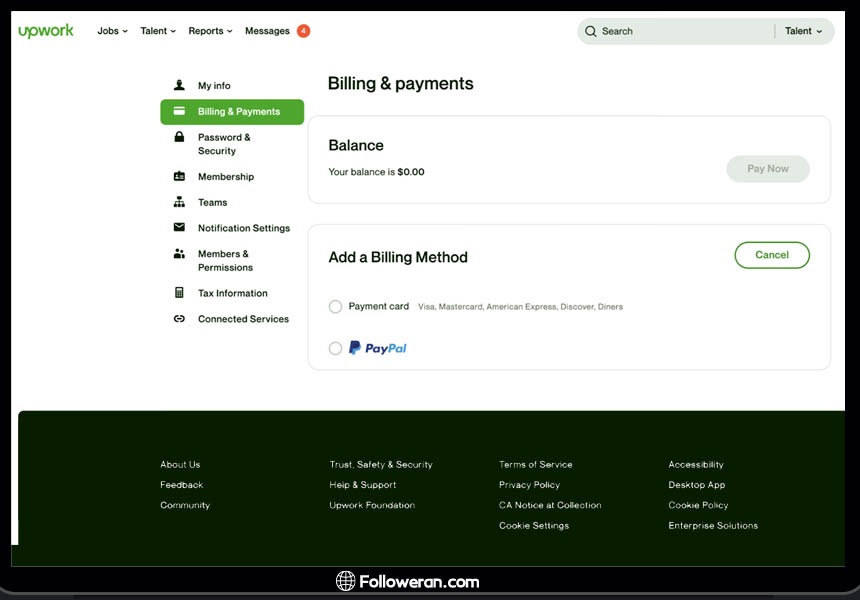Click the Tax Information calculator icon
The height and width of the screenshot is (600, 860).
(x=179, y=293)
